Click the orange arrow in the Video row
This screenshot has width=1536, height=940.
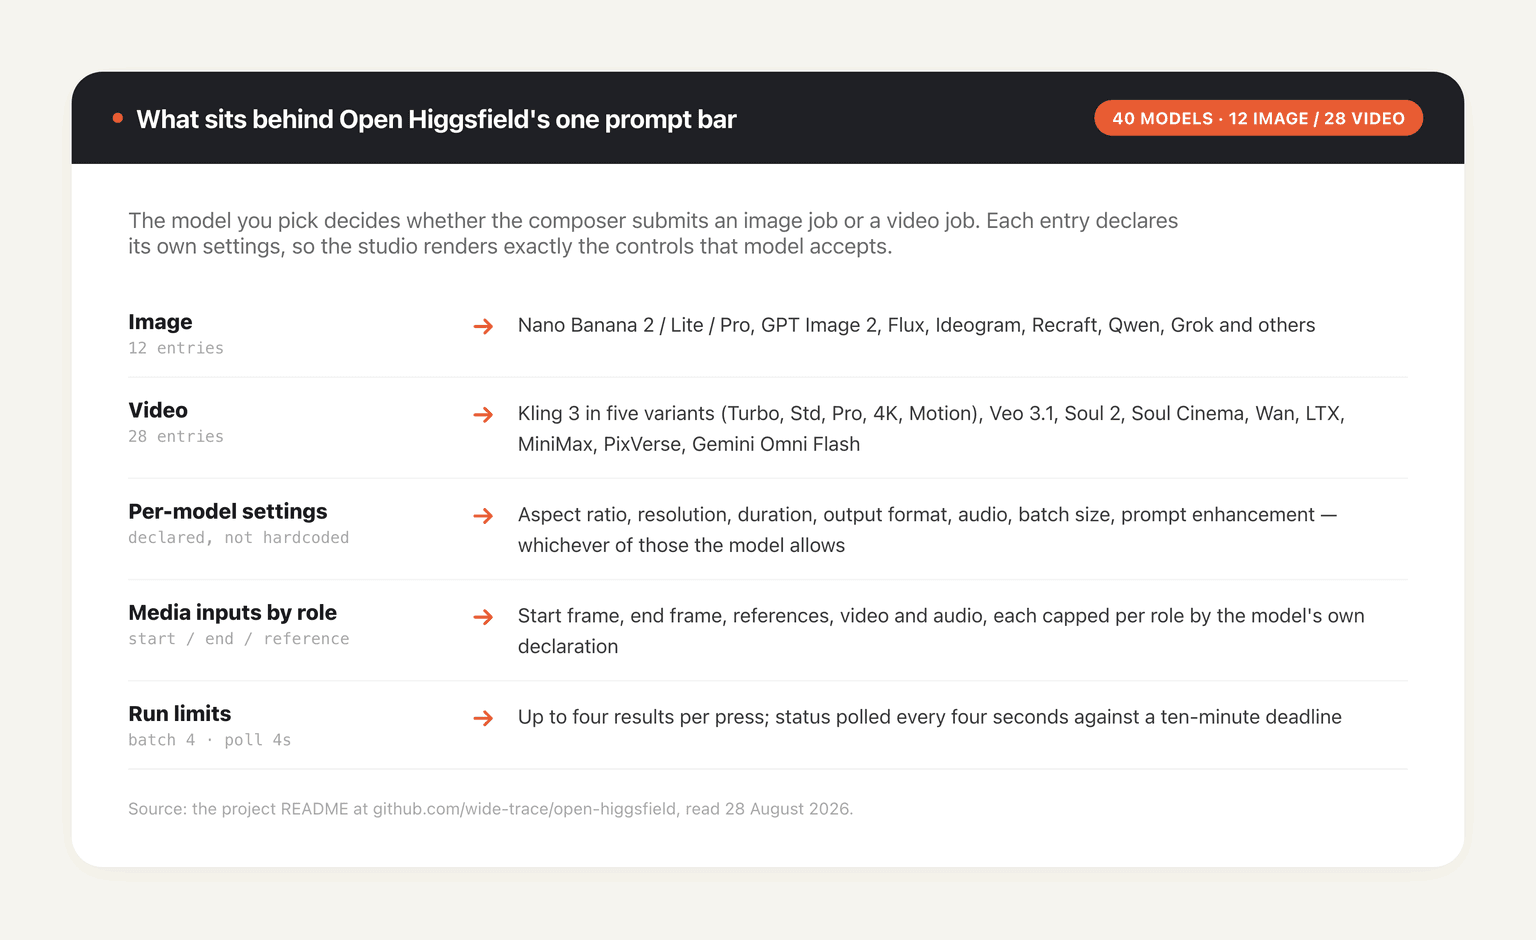[x=483, y=414]
